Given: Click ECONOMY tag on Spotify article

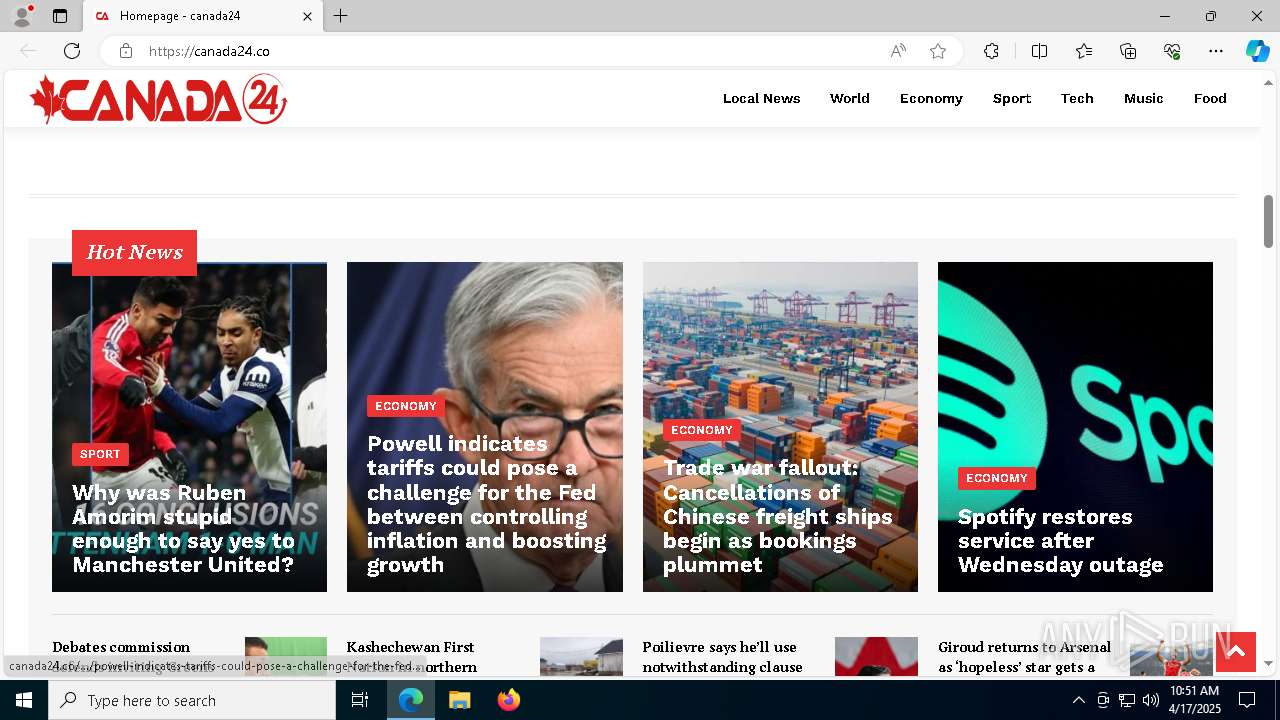Looking at the screenshot, I should coord(997,478).
